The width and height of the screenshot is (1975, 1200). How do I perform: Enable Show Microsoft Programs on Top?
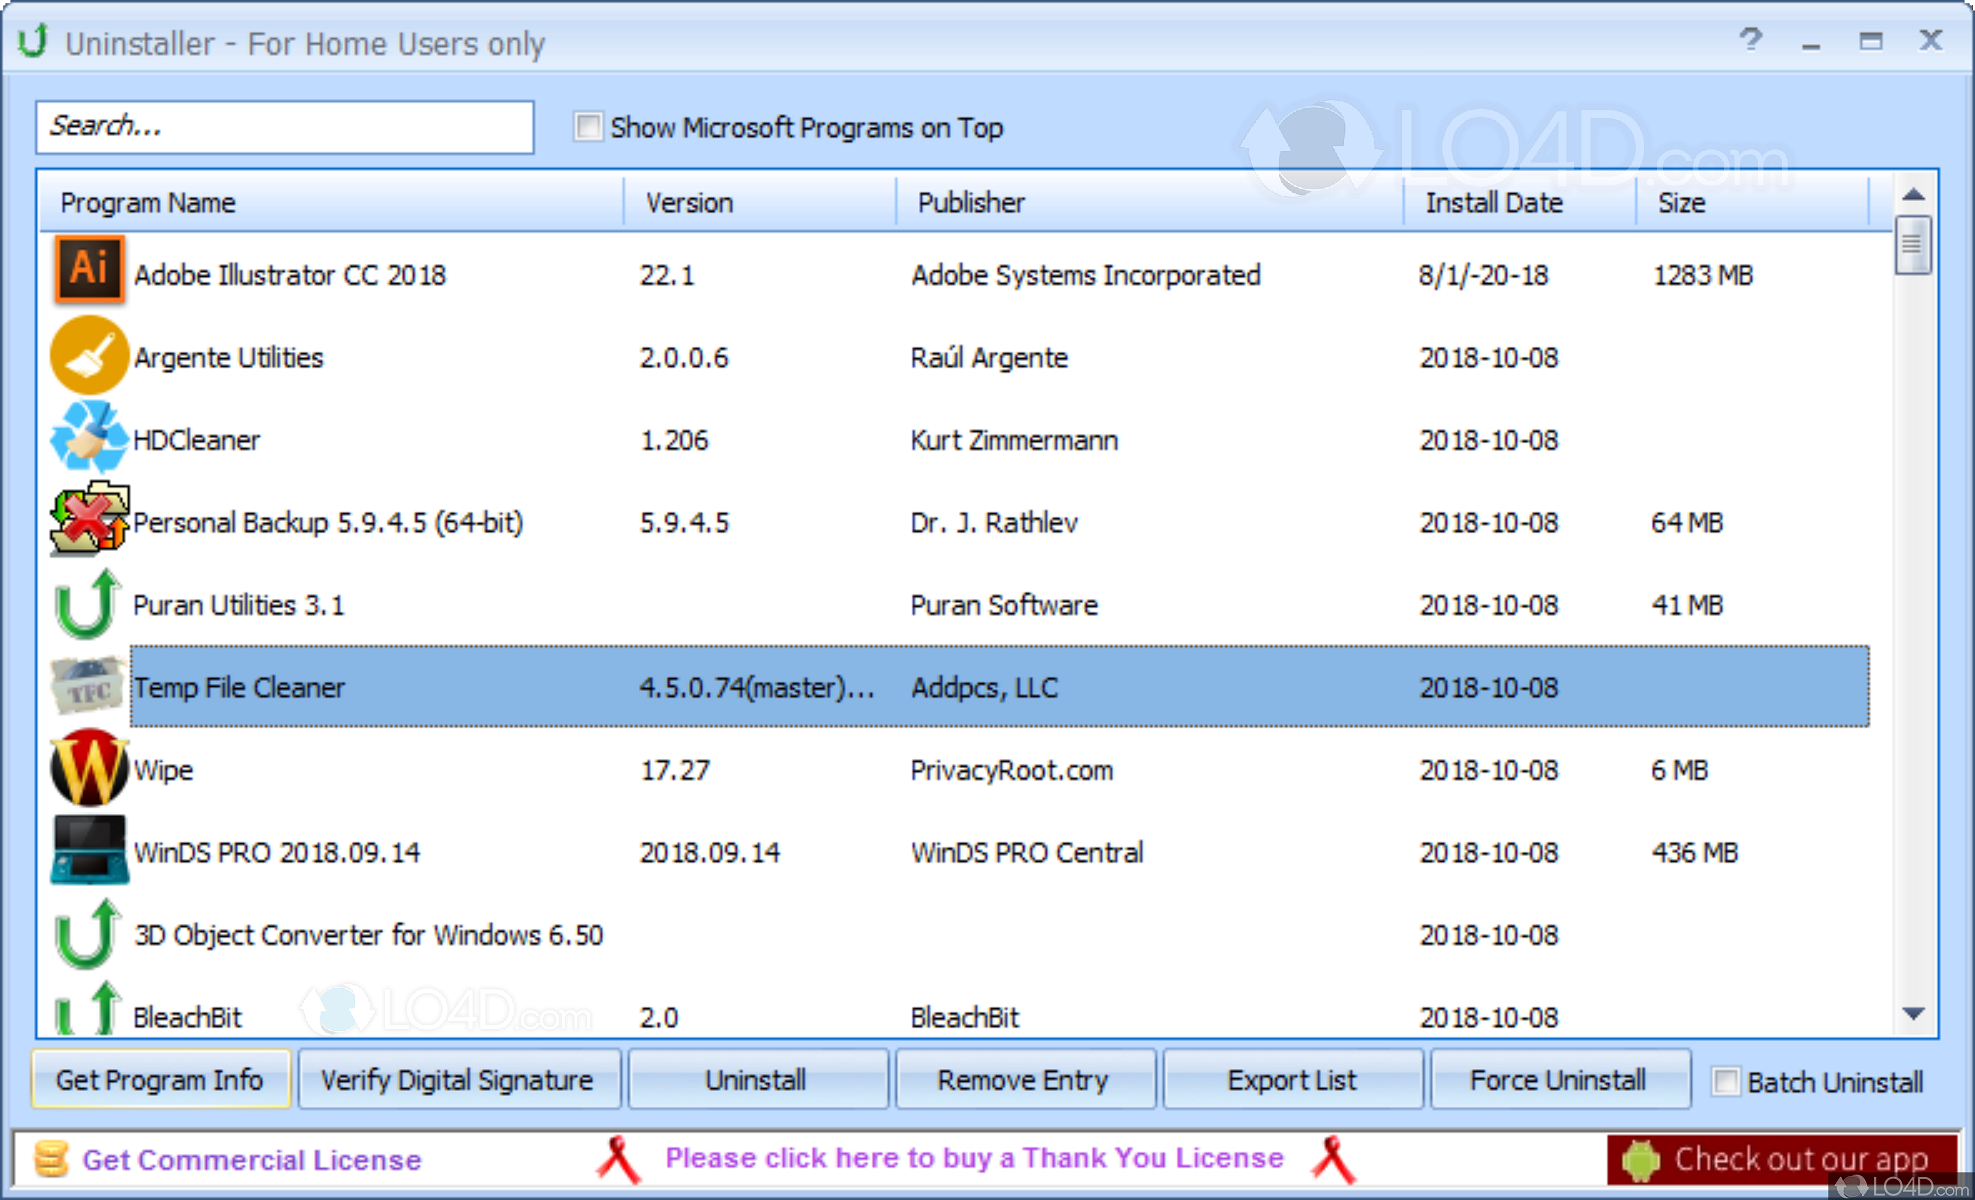tap(588, 127)
